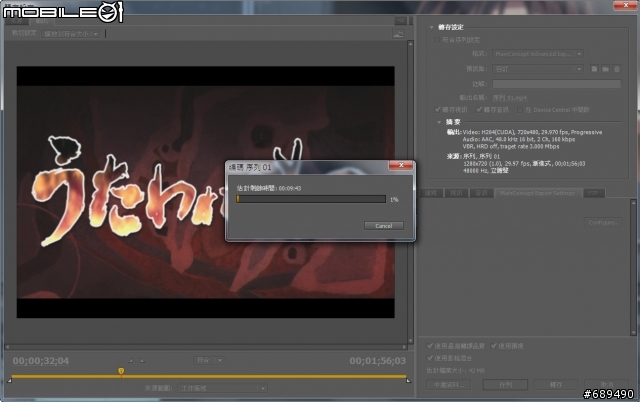Click the preview panel horizontal scrollbar

click(x=206, y=347)
